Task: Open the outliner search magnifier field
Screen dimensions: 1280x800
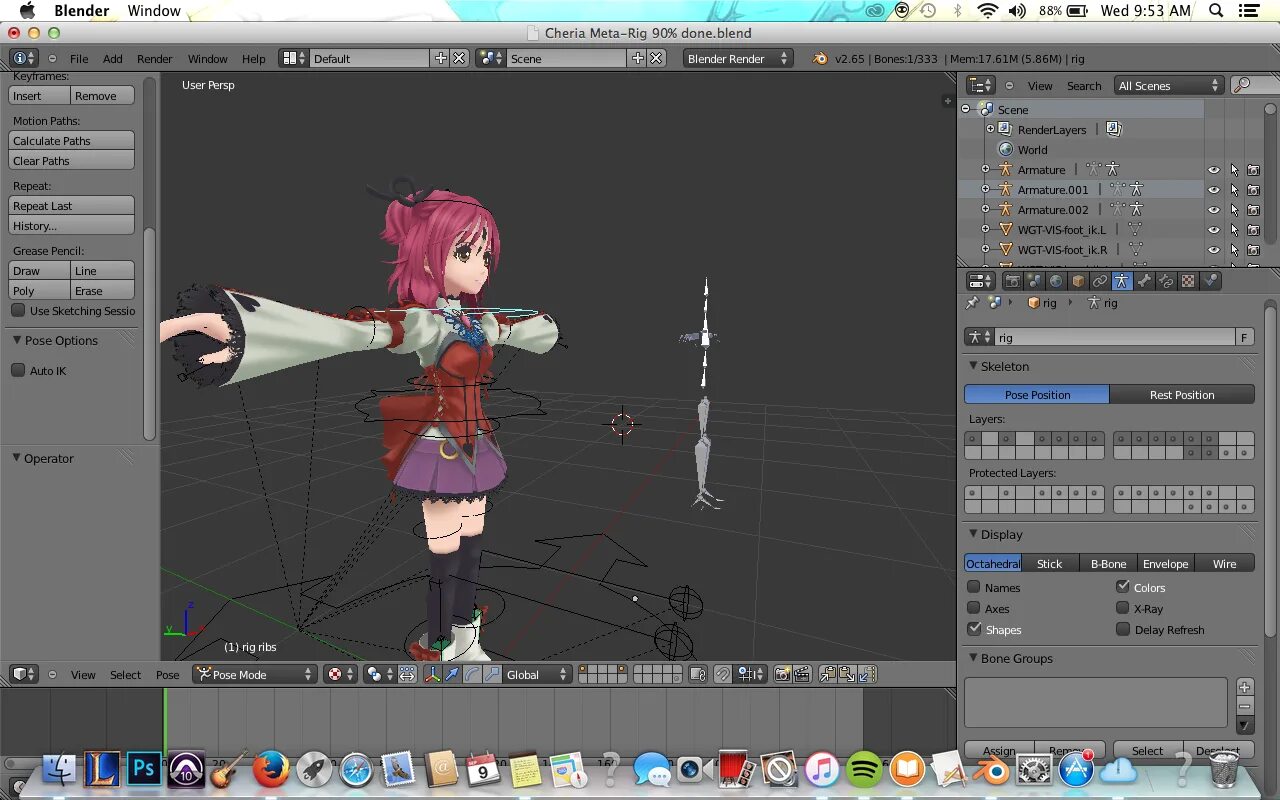Action: [1253, 86]
